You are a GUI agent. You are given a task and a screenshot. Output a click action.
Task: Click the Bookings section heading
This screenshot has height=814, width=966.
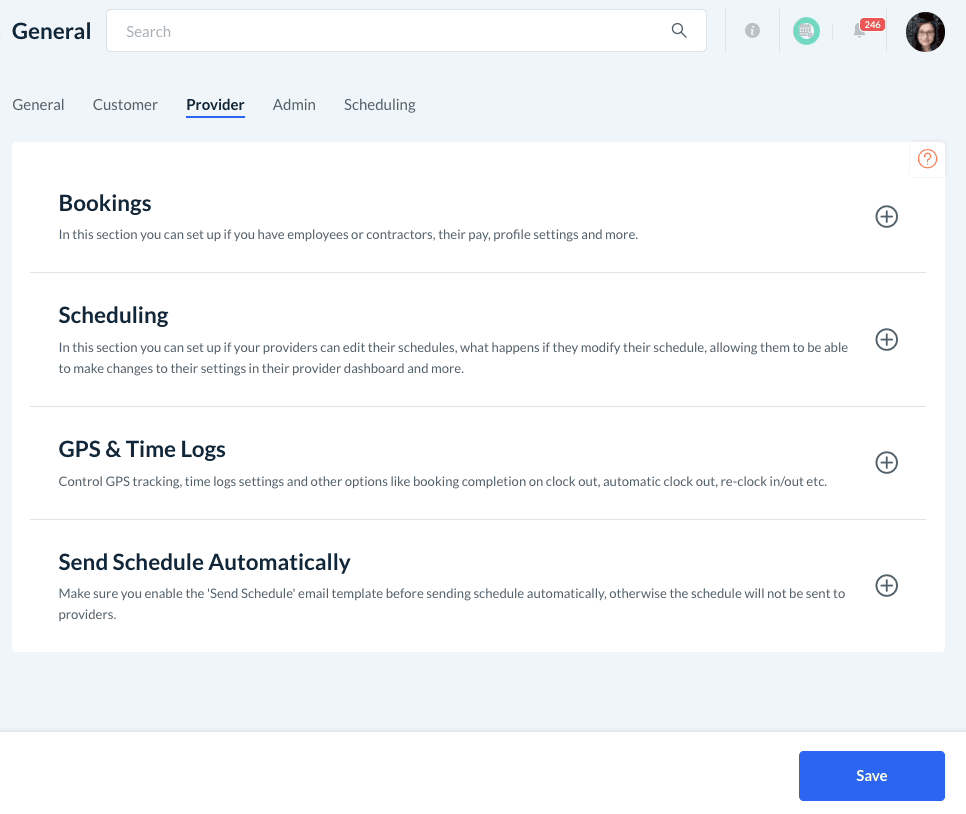point(105,203)
